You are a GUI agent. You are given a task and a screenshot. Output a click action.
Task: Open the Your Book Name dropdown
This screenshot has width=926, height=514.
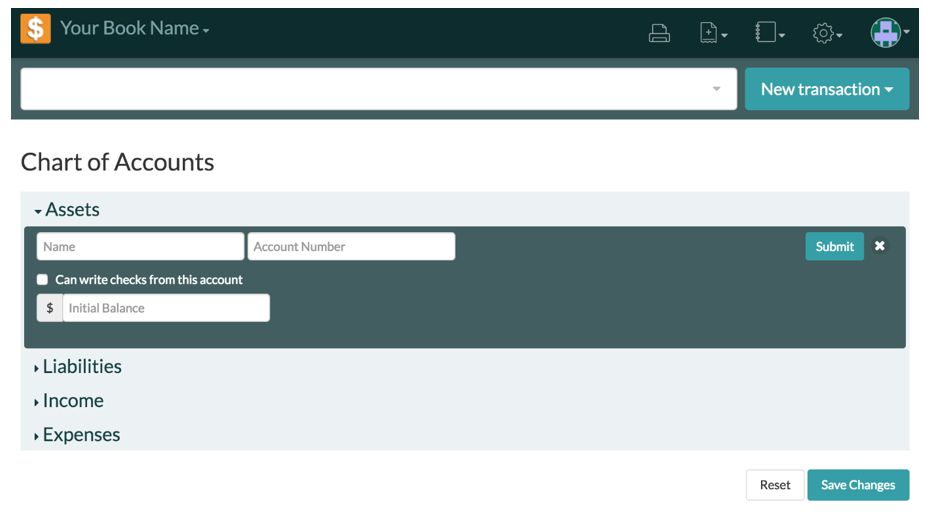(135, 28)
